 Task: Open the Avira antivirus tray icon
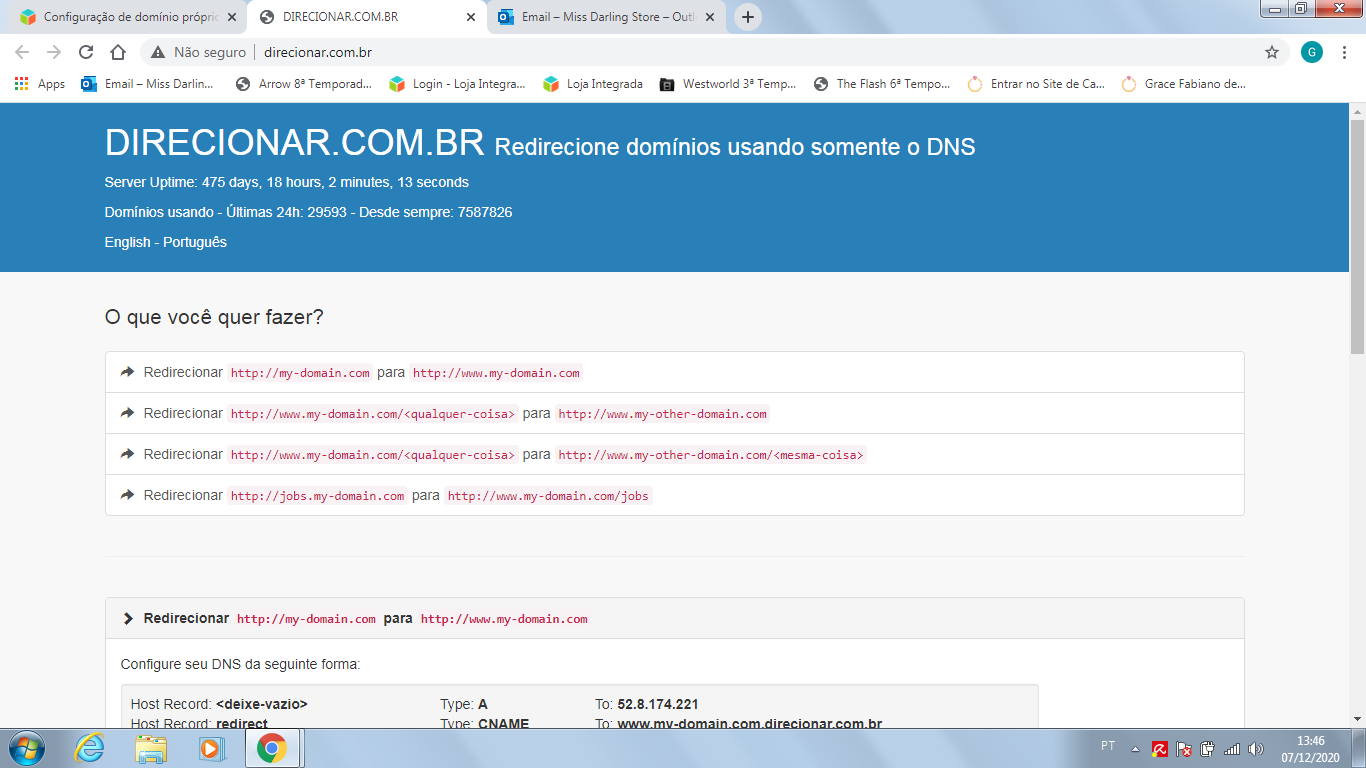pos(1160,748)
